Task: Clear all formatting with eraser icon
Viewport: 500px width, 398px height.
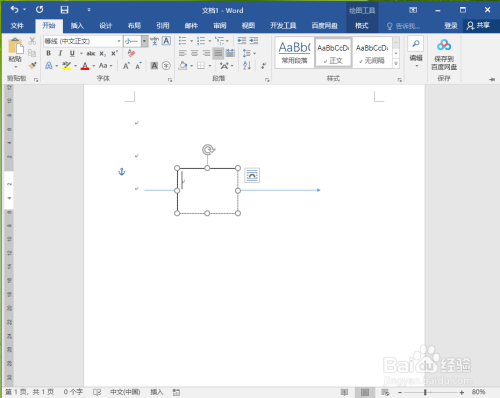Action: pyautogui.click(x=131, y=53)
